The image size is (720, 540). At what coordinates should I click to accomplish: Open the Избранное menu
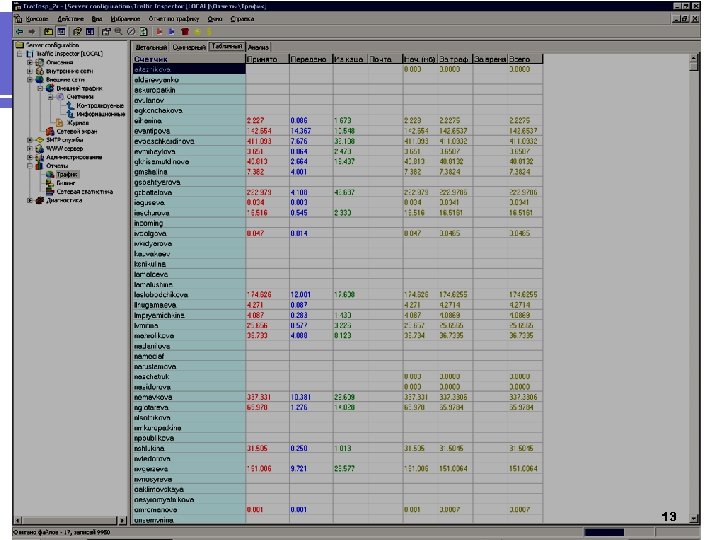tap(125, 19)
